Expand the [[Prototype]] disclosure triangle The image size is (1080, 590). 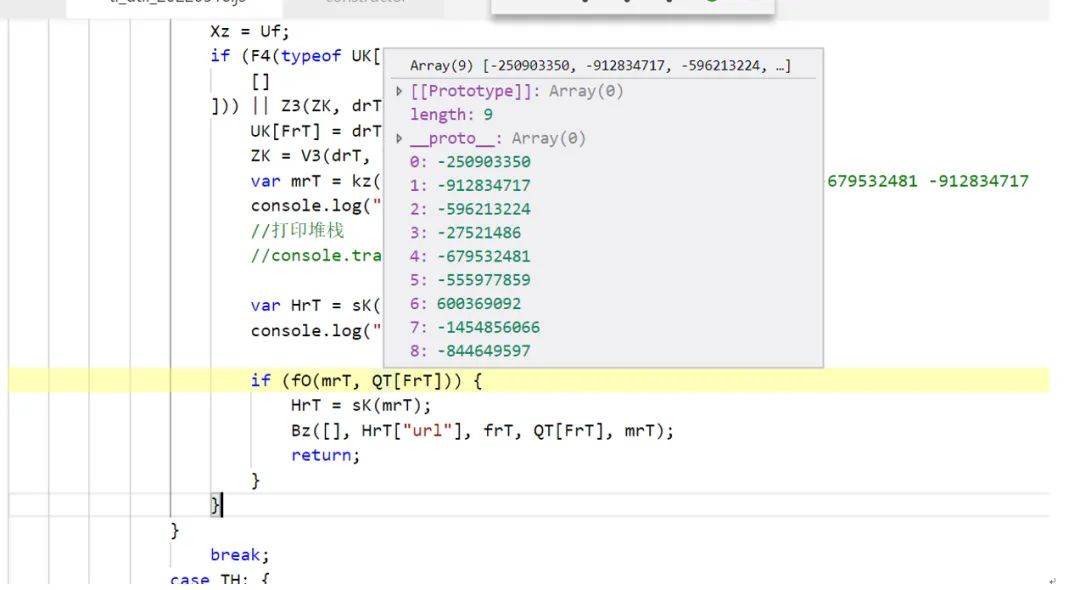tap(399, 91)
